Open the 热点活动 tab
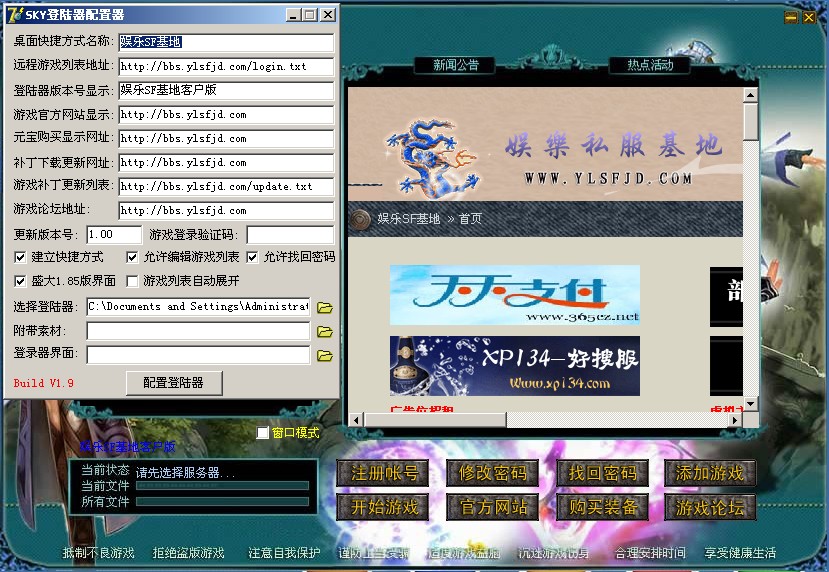Screen dimensions: 829x572 point(650,65)
